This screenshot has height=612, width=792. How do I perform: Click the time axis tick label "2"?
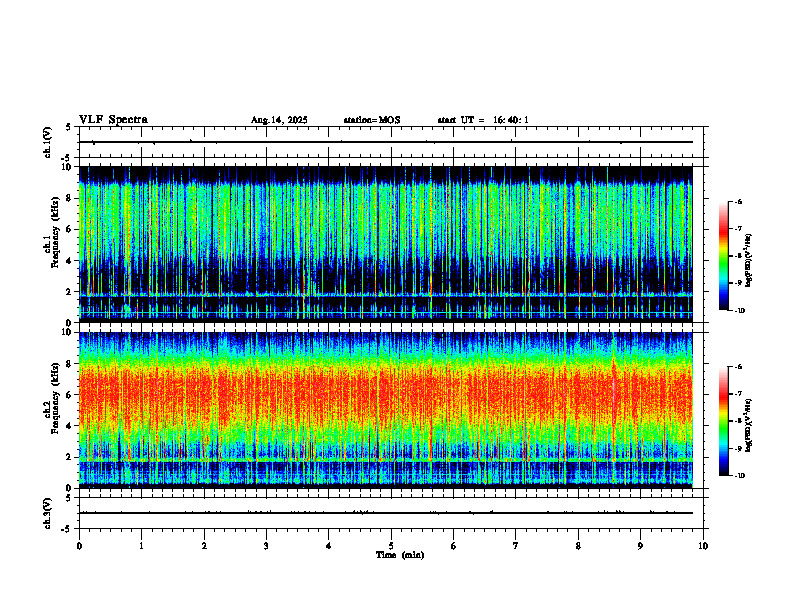(x=204, y=546)
